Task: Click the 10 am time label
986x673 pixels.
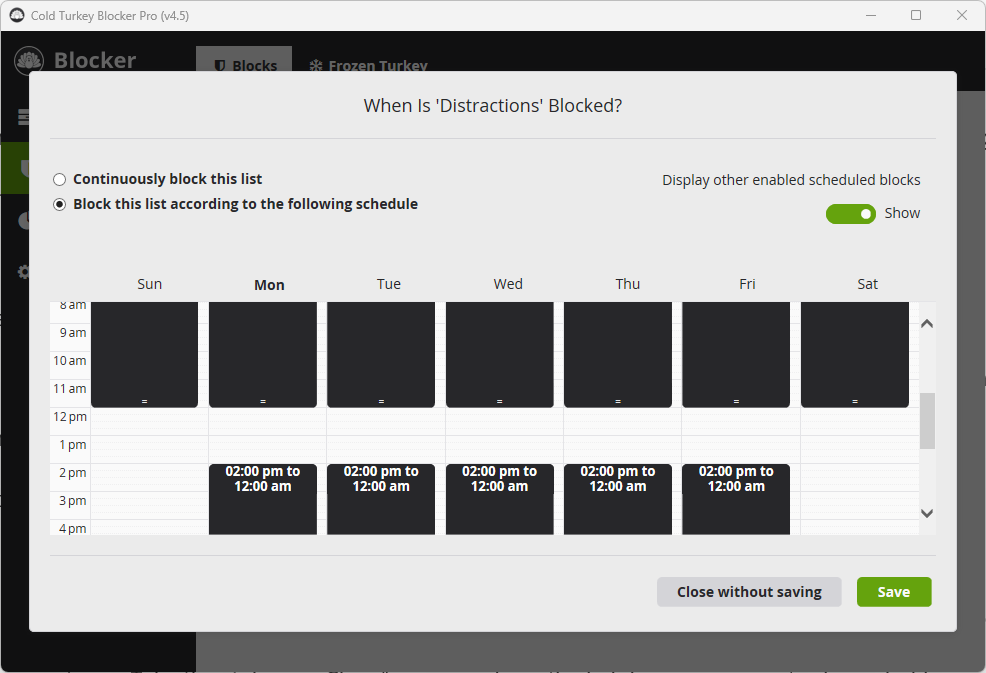Action: [70, 361]
